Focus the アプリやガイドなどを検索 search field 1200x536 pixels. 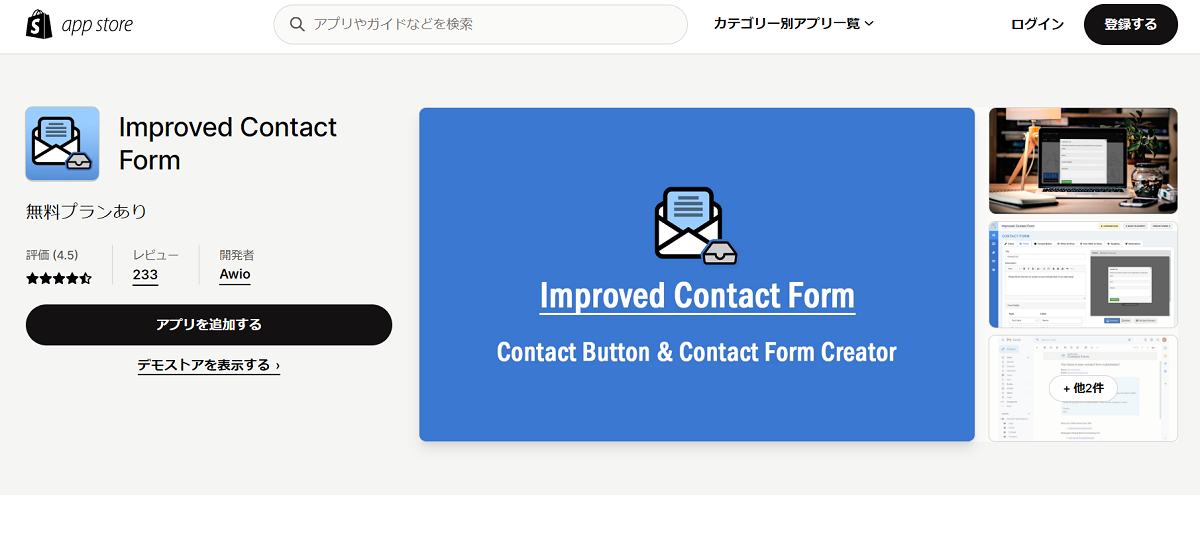click(490, 24)
